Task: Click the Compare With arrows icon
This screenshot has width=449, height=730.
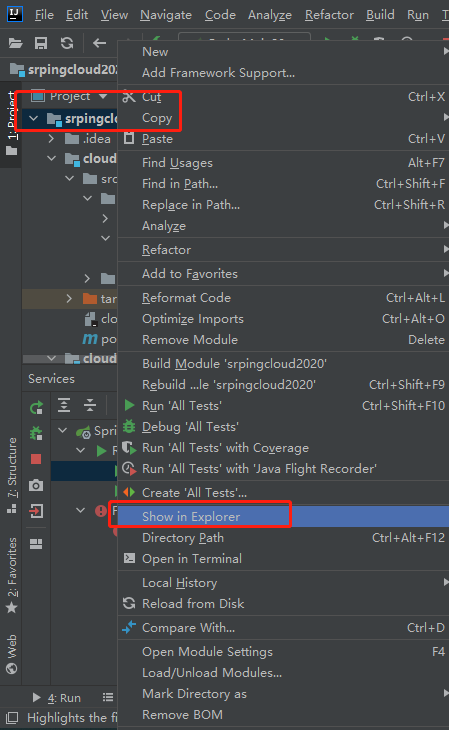Action: 129,627
